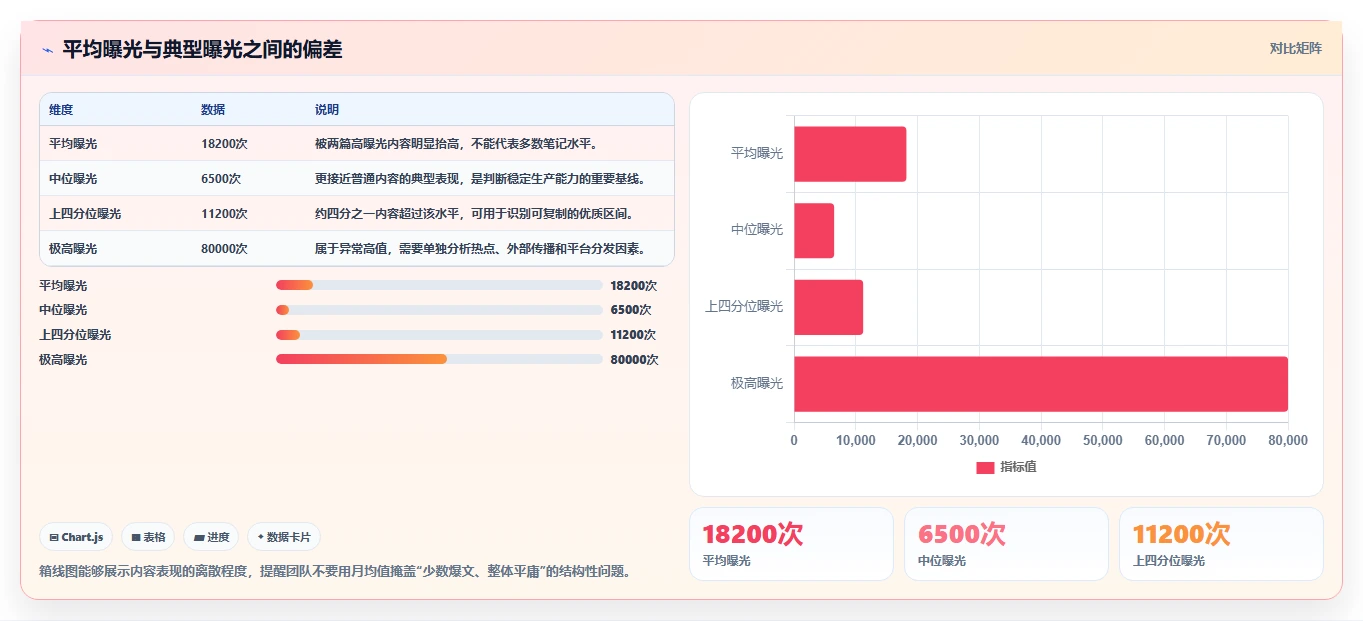Click the page title 平均曝光与典型曝光之间的偏差
Viewport: 1363px width, 621px height.
[202, 49]
